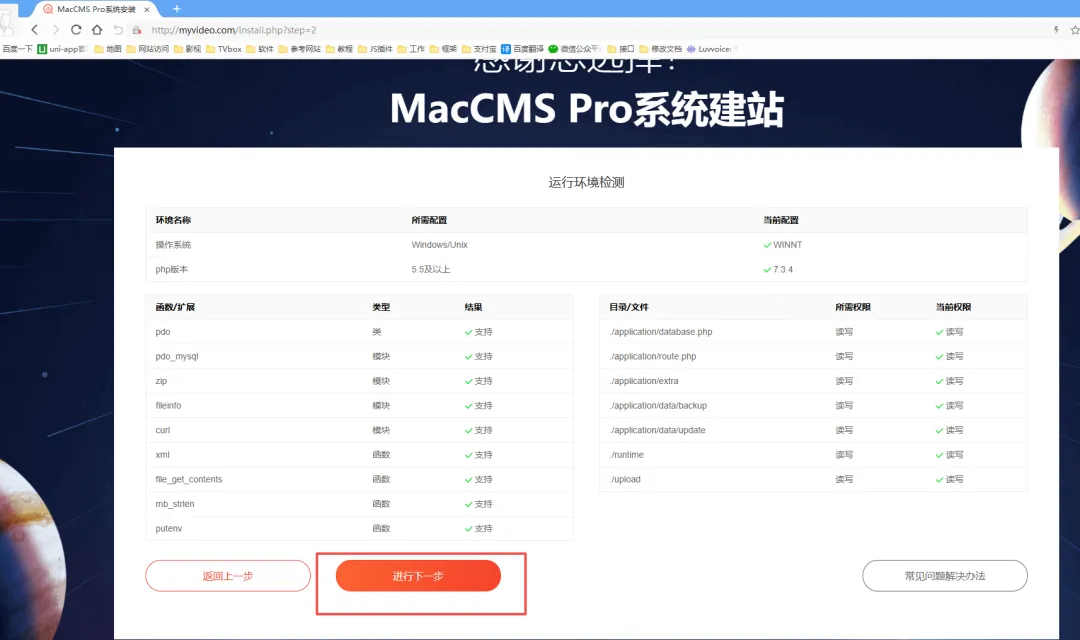This screenshot has width=1080, height=640.
Task: Select the MacCMS Pro系统安装 browser tab
Action: pos(96,10)
